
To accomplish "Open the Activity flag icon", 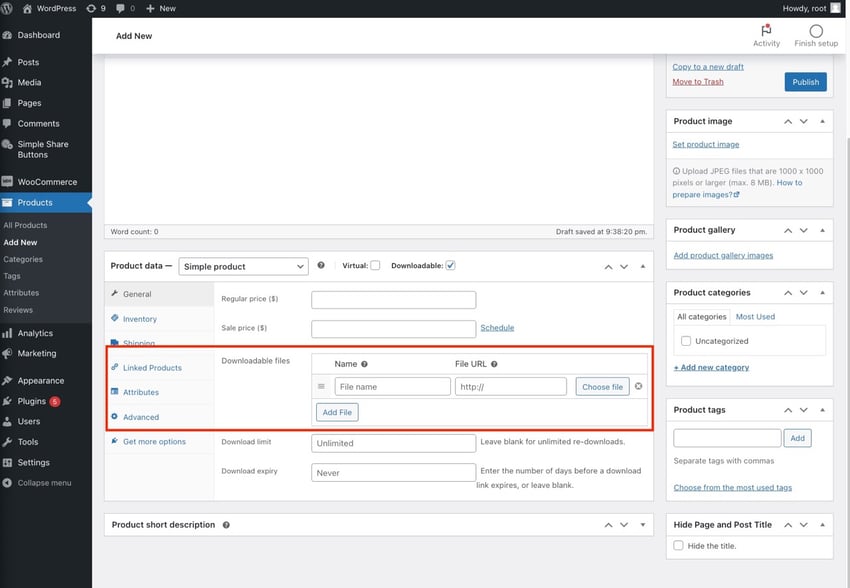I will [x=766, y=30].
